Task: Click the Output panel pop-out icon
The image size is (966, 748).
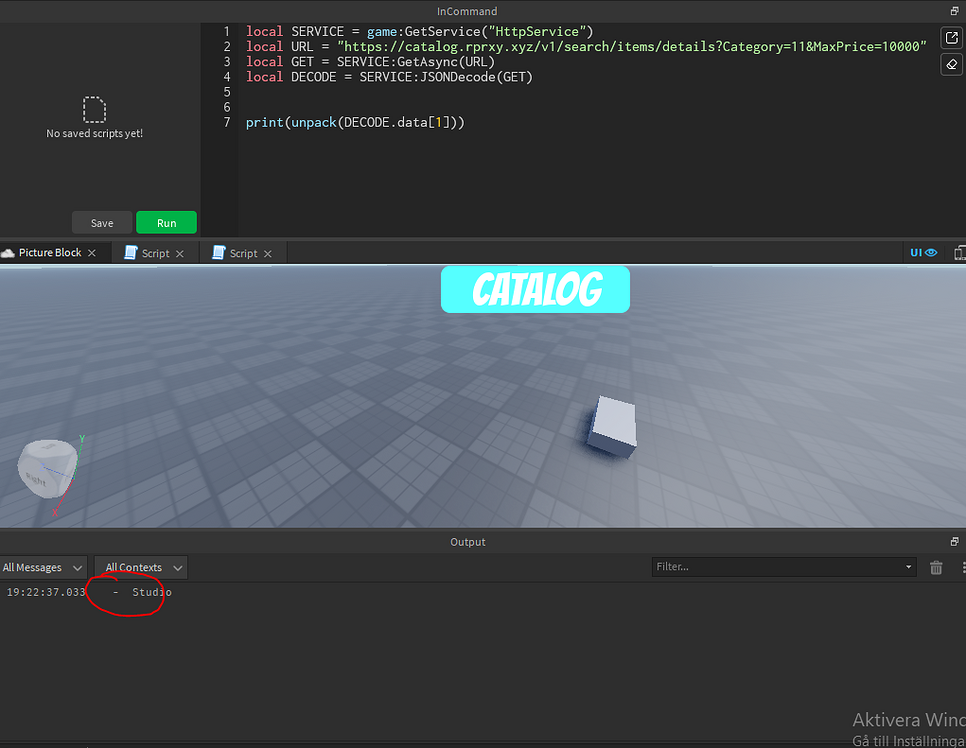Action: tap(954, 541)
